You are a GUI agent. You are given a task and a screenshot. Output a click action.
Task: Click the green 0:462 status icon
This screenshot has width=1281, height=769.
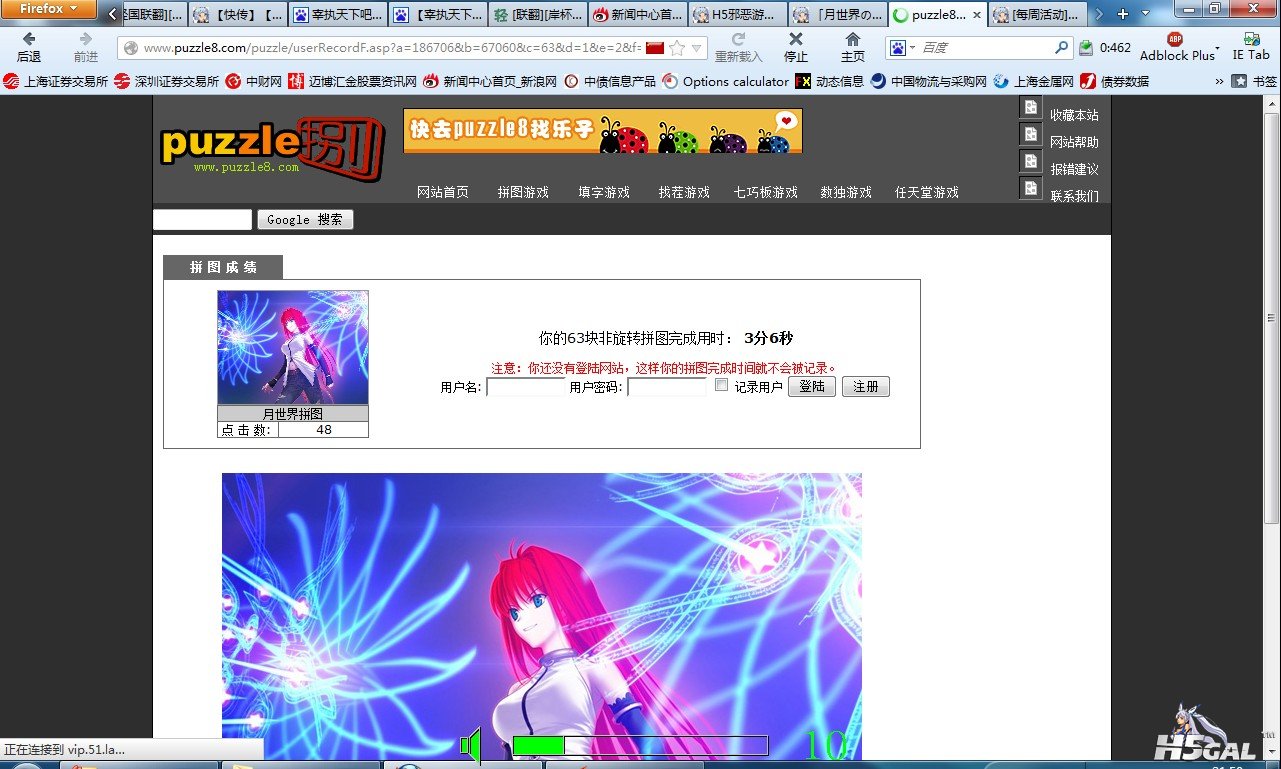(x=1086, y=47)
